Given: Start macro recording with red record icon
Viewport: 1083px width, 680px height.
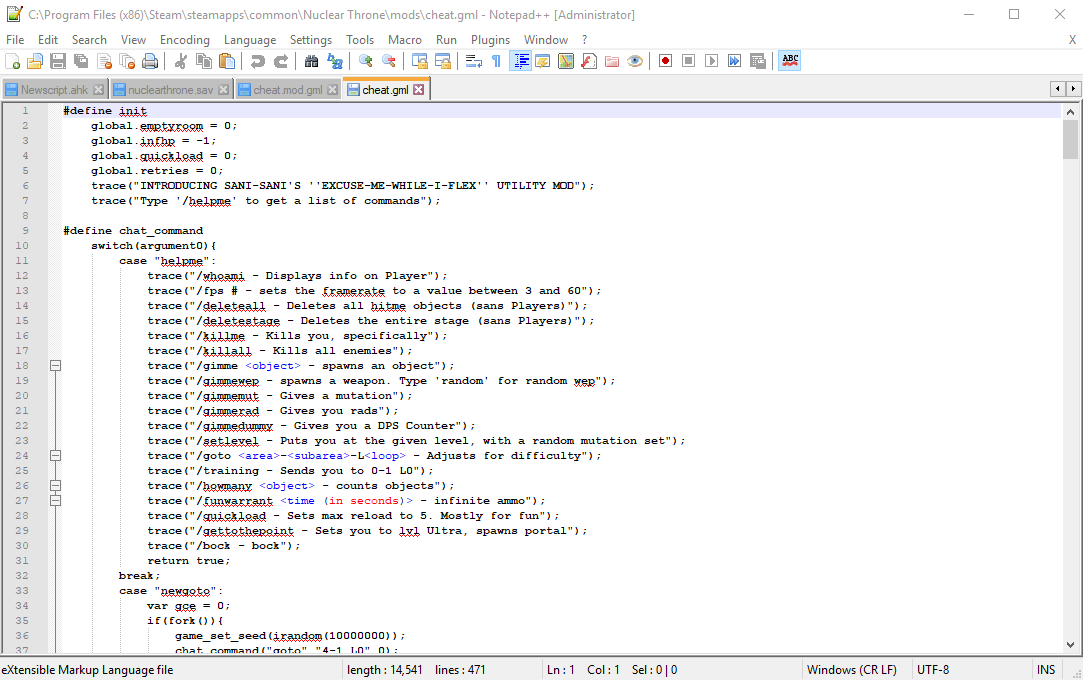Looking at the screenshot, I should [x=665, y=61].
